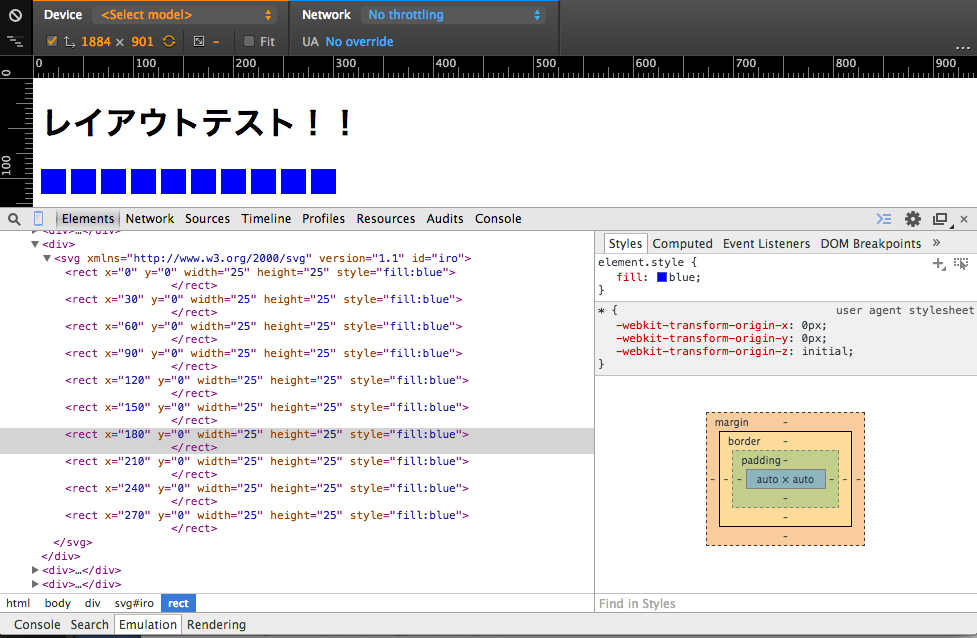Open the three-dot more options menu

(963, 47)
